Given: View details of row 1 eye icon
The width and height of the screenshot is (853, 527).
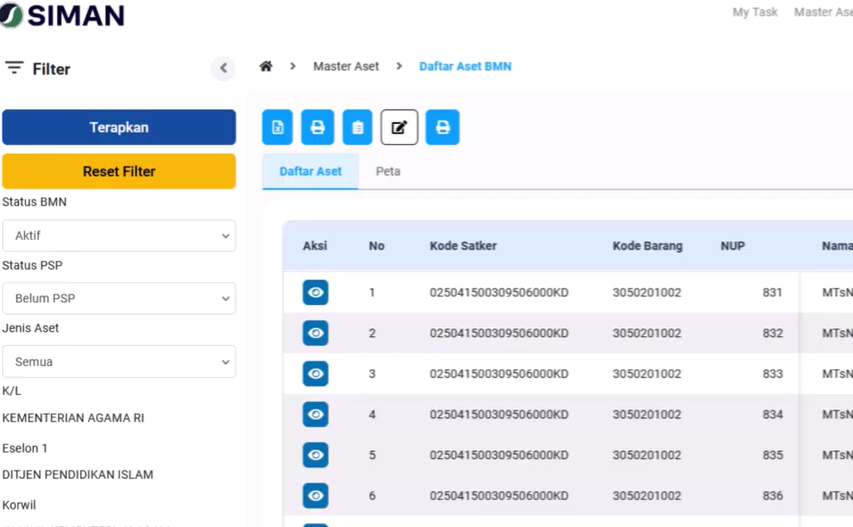Looking at the screenshot, I should tap(316, 293).
